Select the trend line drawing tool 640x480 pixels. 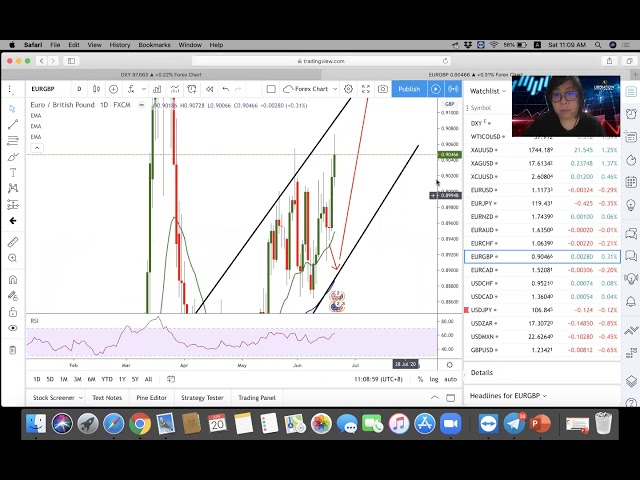(x=13, y=124)
